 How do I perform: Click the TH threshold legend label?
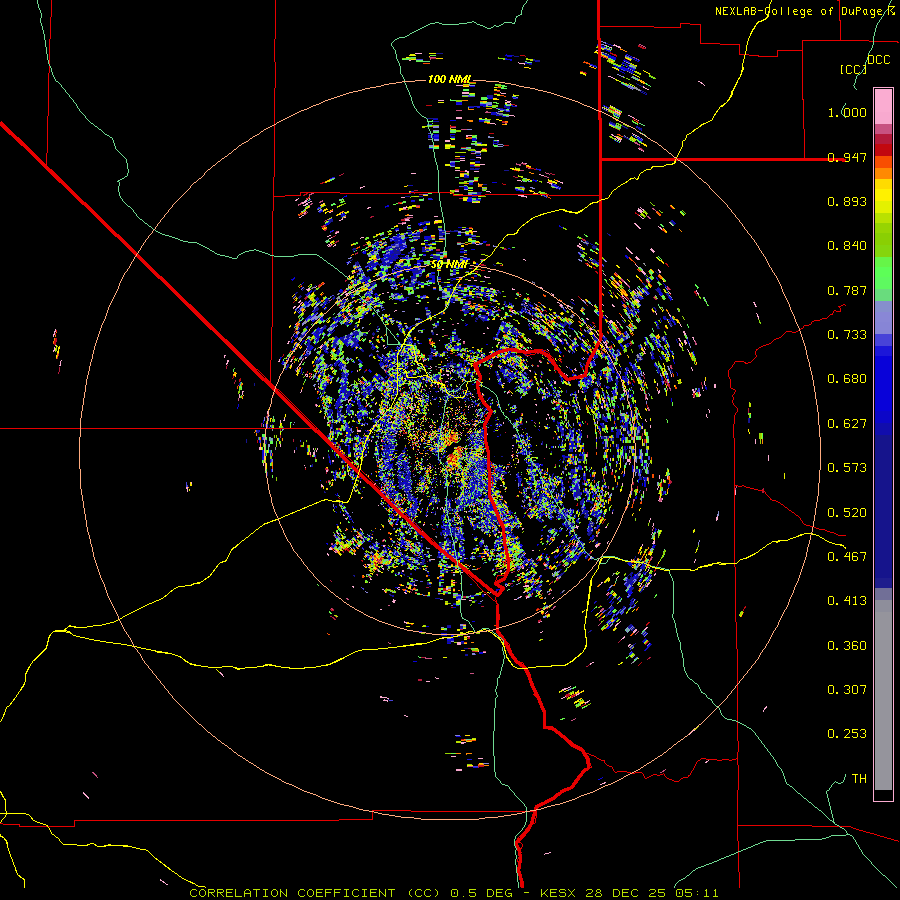[x=859, y=779]
